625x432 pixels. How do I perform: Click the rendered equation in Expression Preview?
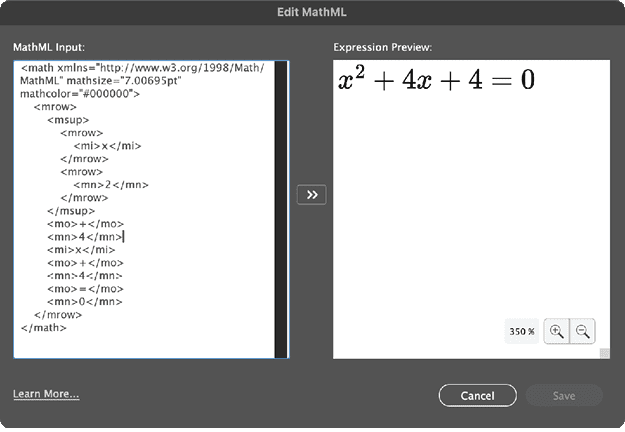click(x=437, y=80)
